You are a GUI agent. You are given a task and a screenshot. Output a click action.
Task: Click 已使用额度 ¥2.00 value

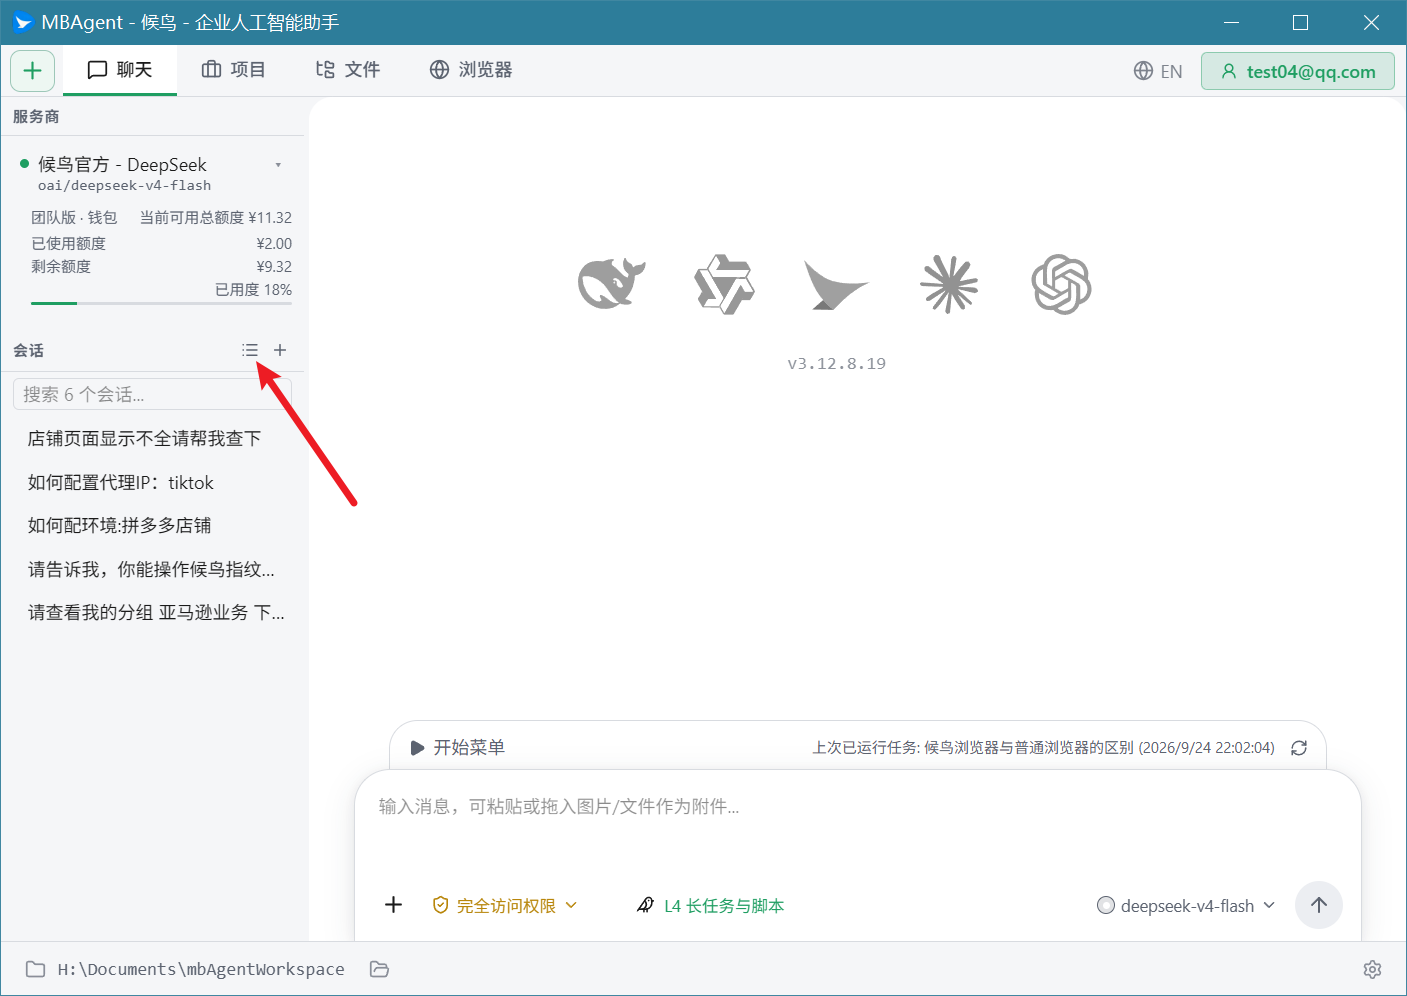[x=274, y=243]
